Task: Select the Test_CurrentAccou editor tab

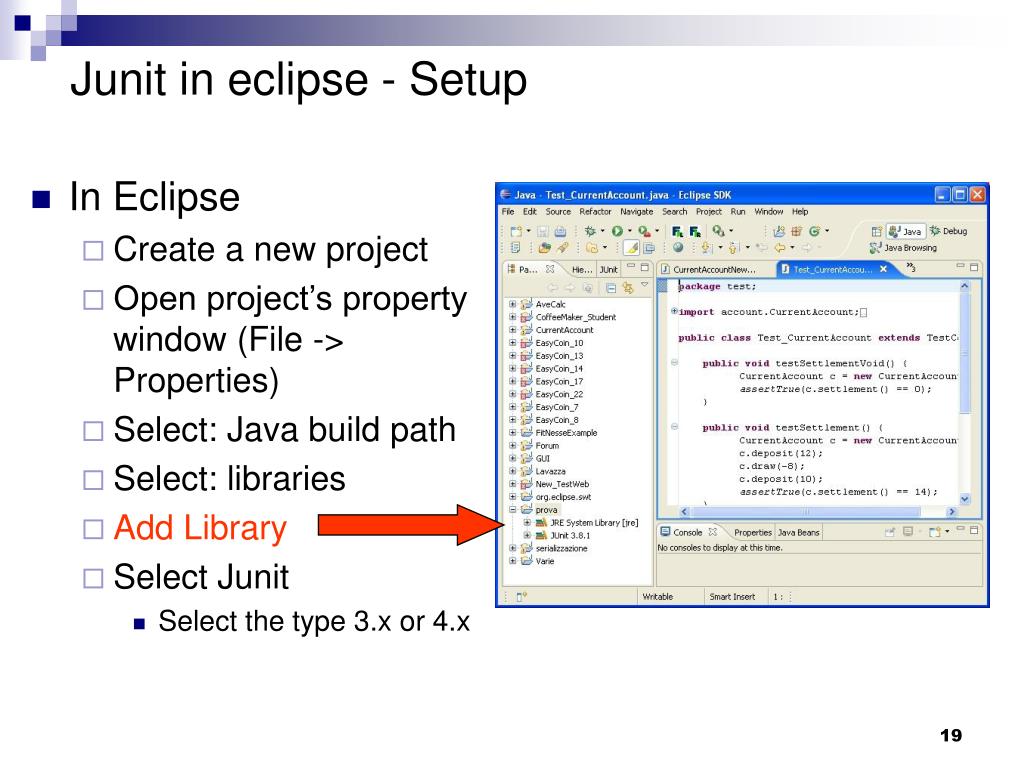Action: (833, 267)
